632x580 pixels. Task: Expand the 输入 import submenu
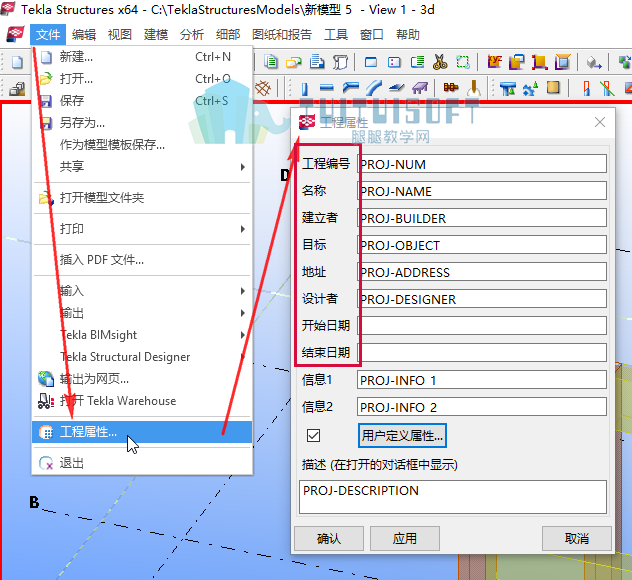pos(142,291)
